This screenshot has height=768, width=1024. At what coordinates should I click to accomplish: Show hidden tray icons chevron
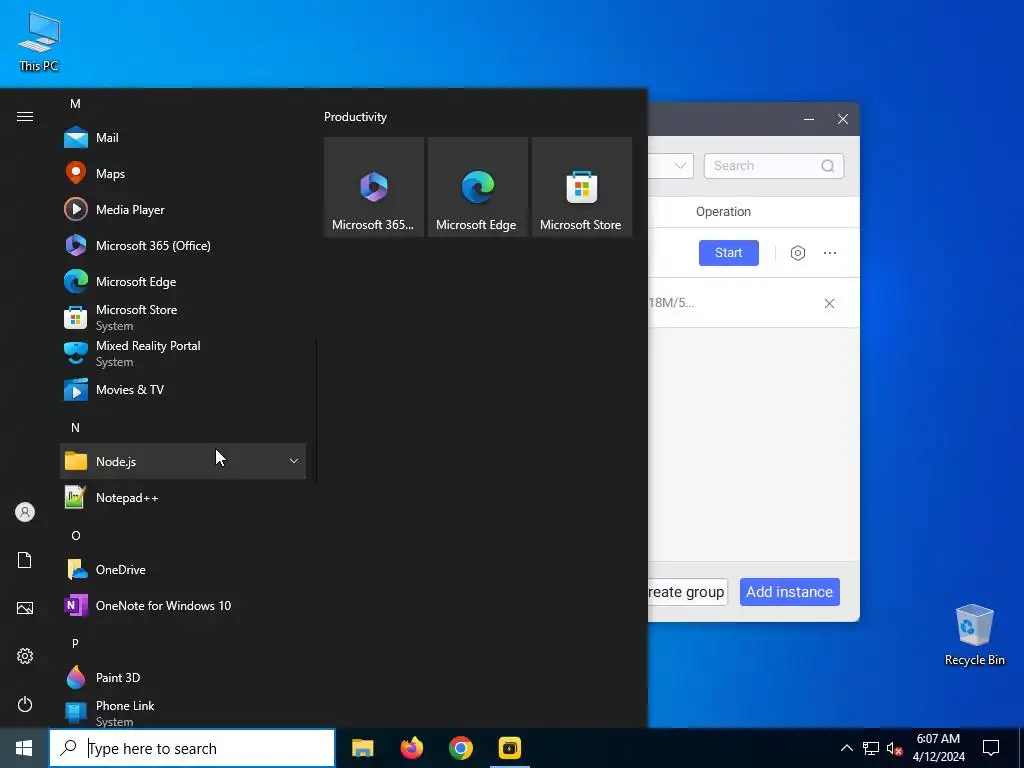(846, 748)
